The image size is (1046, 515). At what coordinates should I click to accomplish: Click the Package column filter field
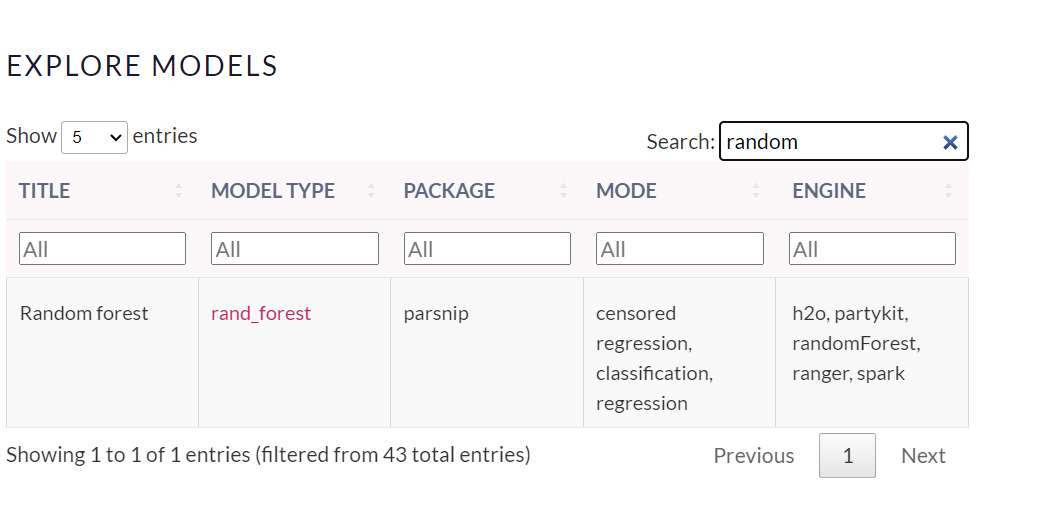(x=487, y=249)
